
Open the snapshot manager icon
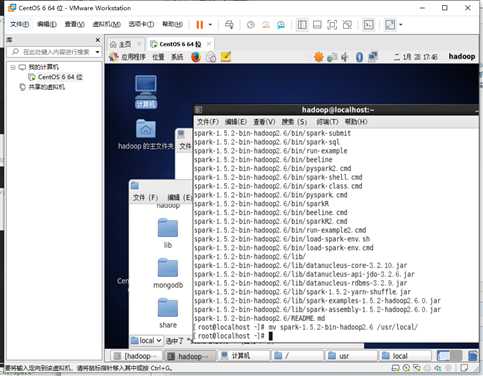(x=281, y=25)
